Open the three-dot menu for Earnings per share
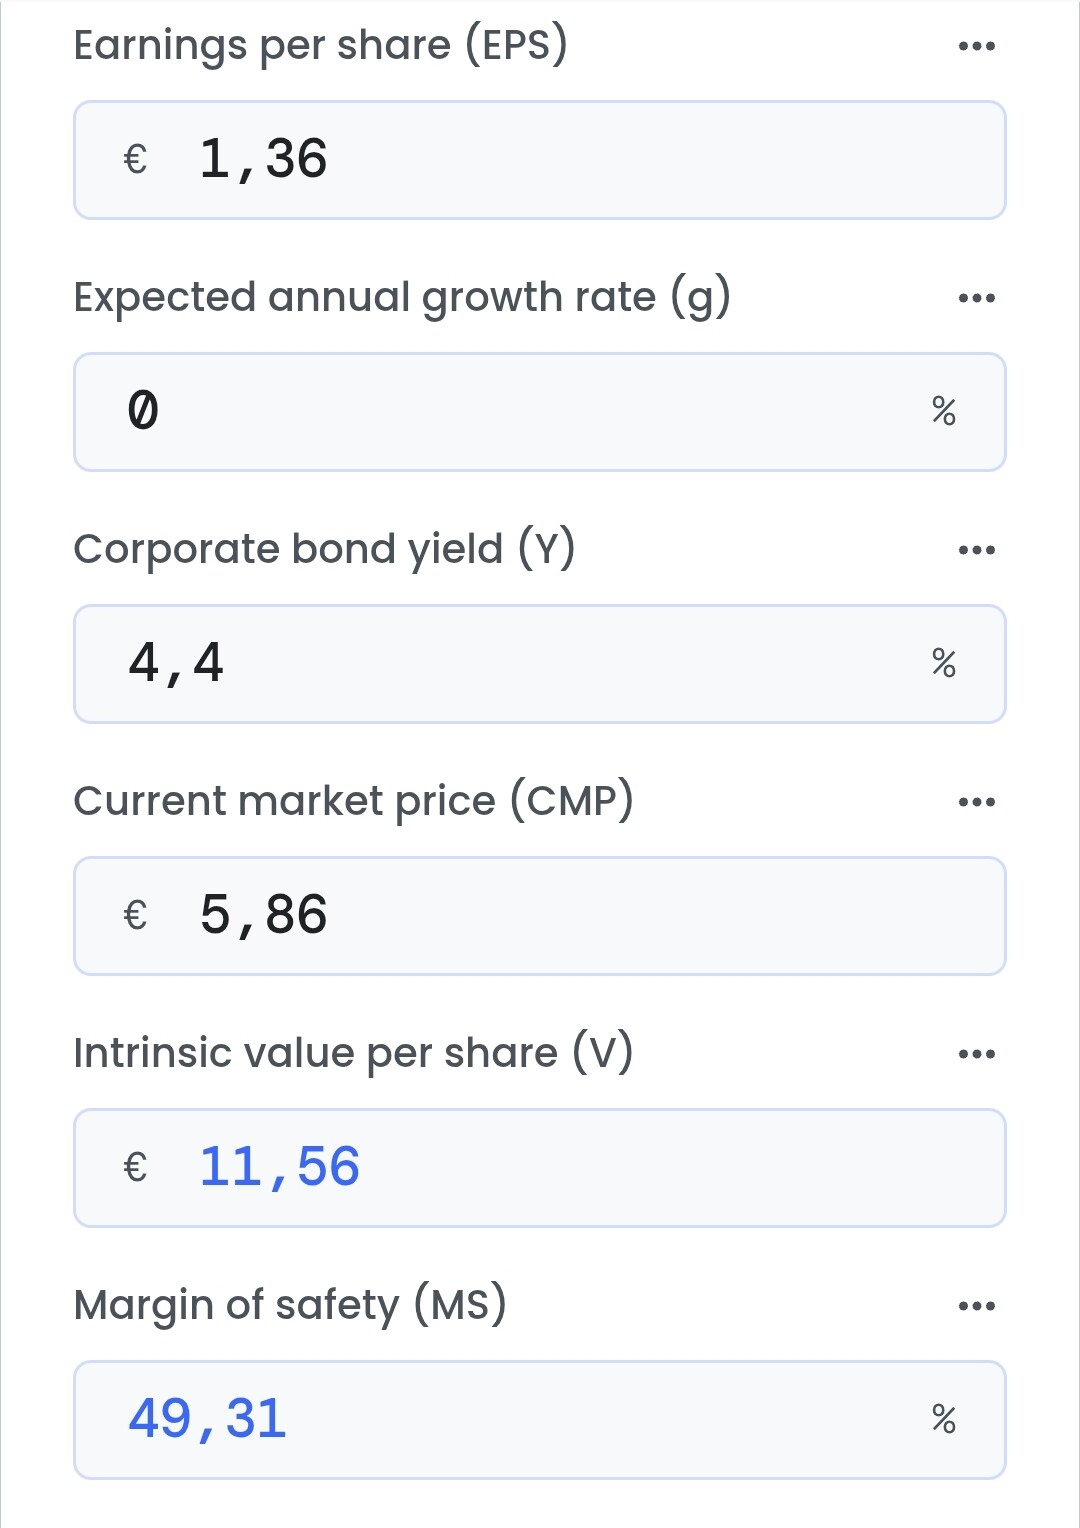Viewport: 1080px width, 1528px height. tap(976, 46)
